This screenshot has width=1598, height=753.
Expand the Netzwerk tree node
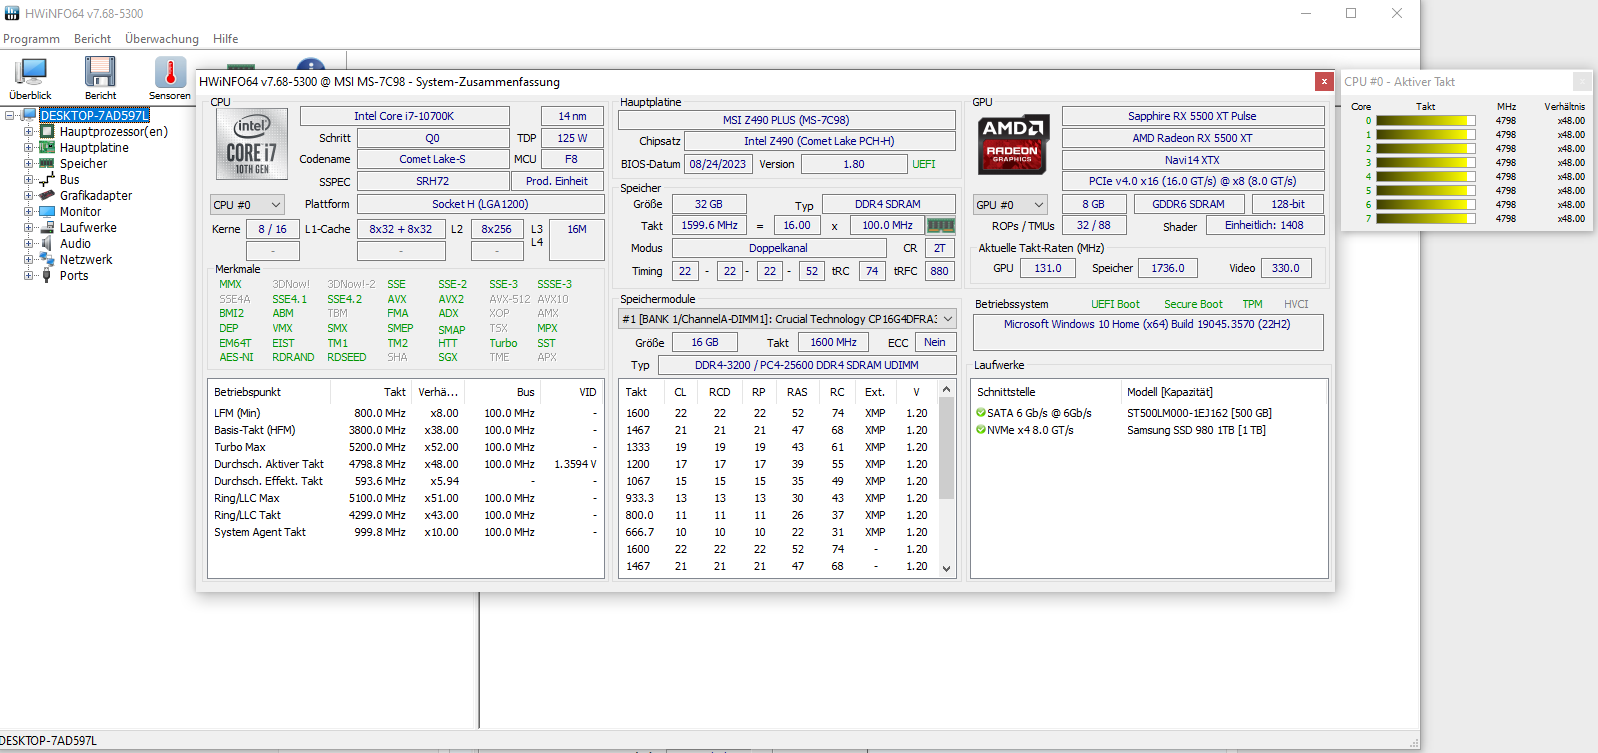click(x=29, y=259)
